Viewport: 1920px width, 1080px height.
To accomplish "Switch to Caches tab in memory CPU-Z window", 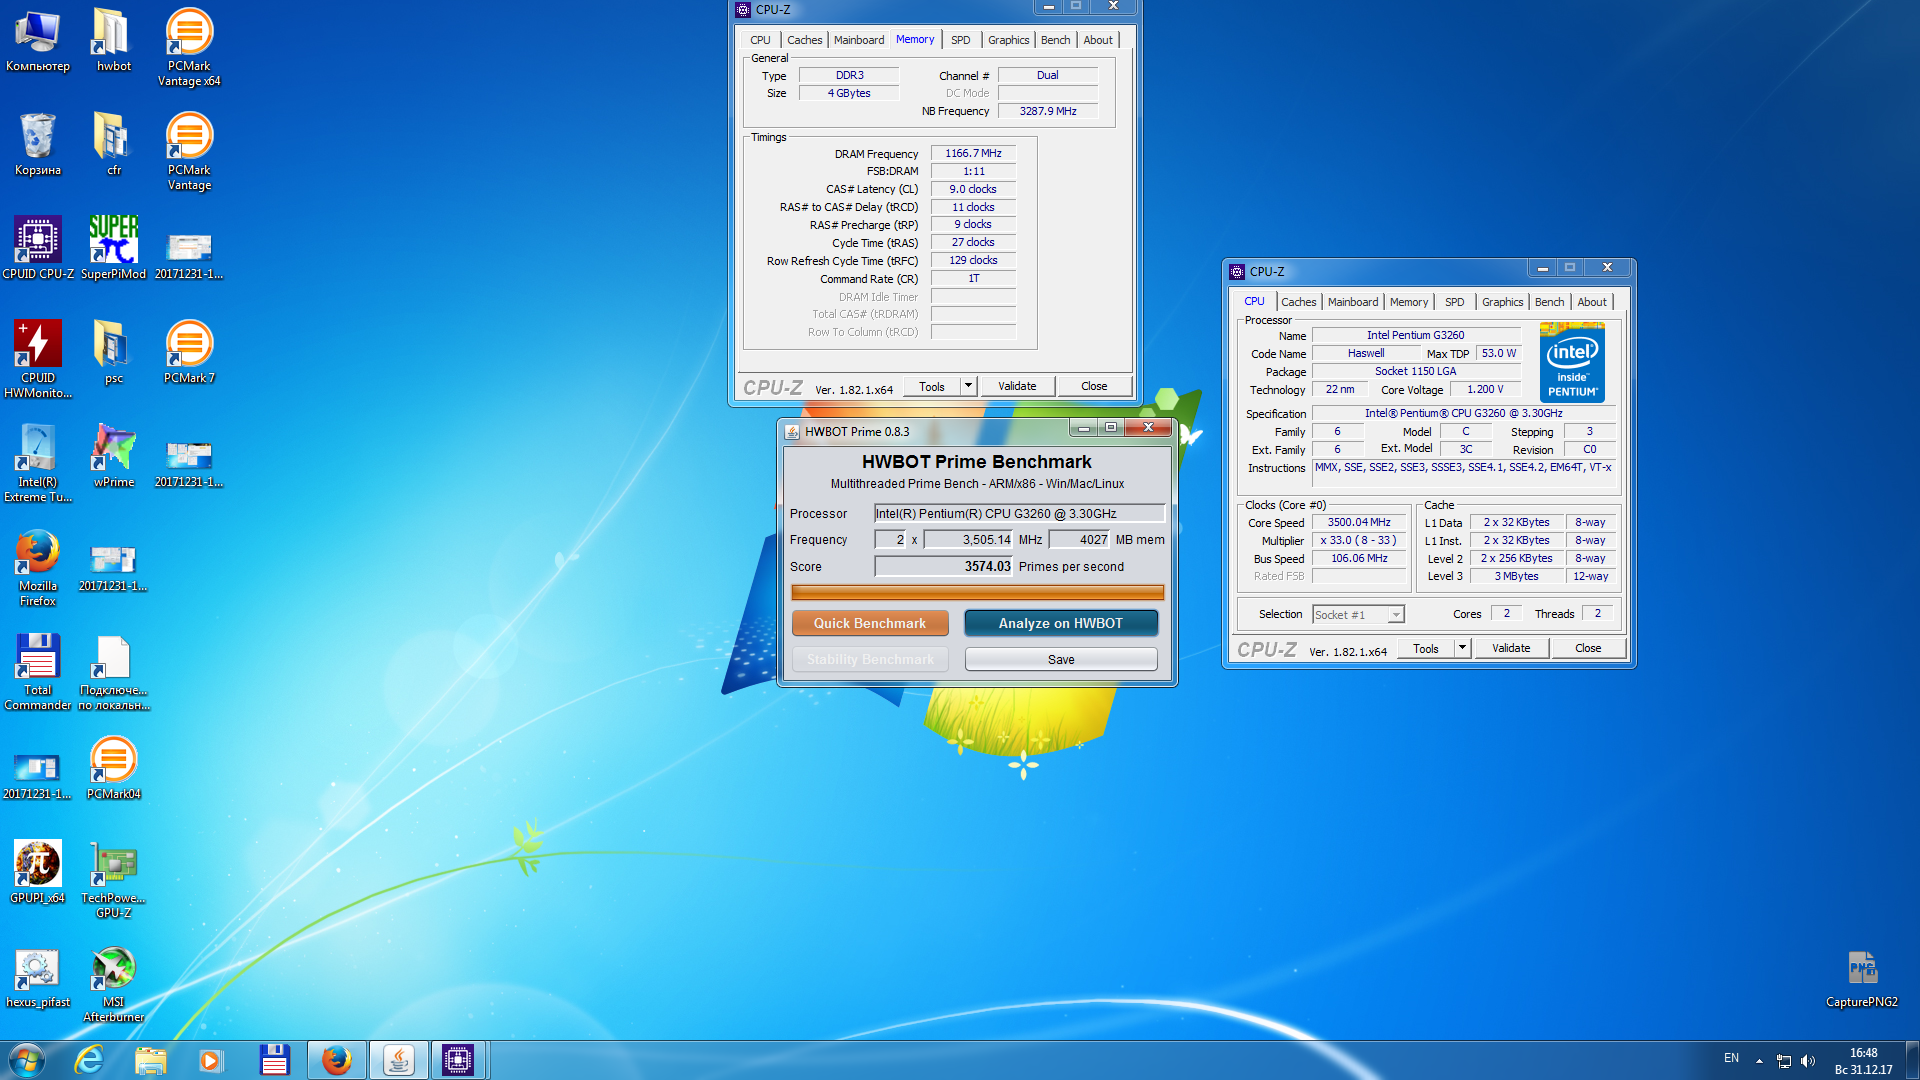I will click(x=804, y=40).
